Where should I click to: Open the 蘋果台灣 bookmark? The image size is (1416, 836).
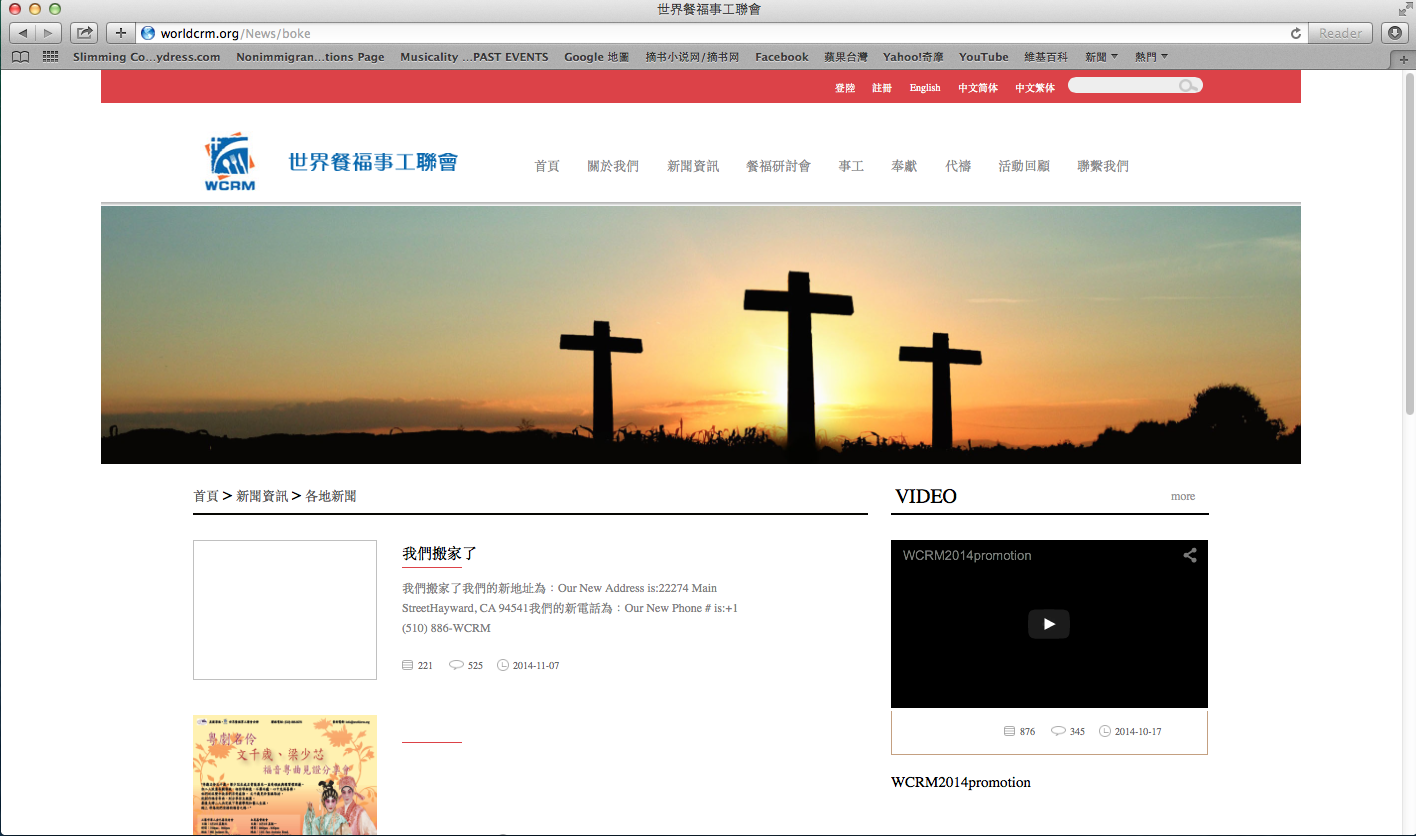[x=846, y=57]
